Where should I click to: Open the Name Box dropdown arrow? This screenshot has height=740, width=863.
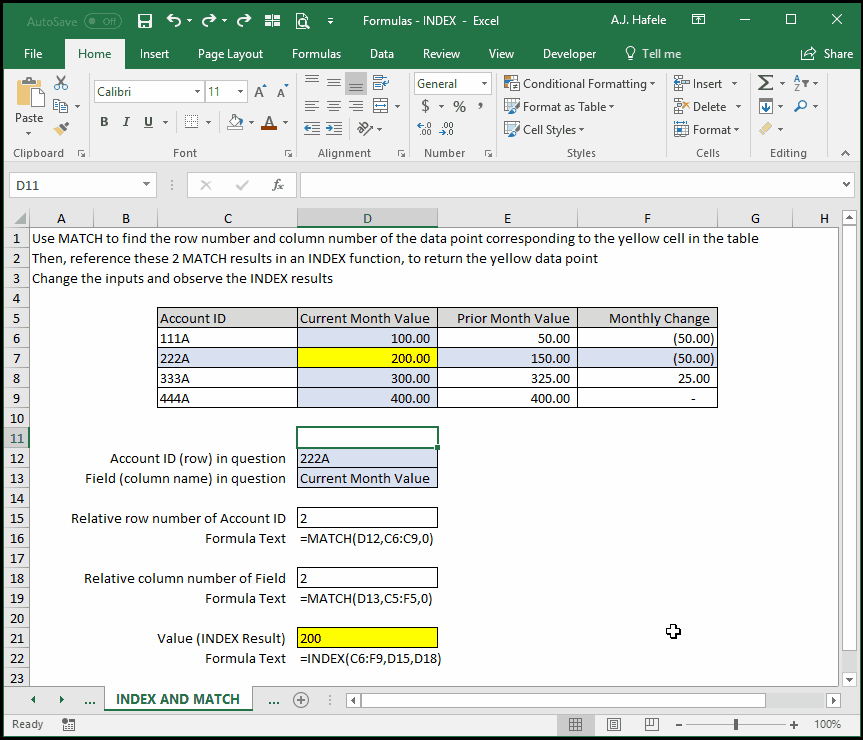click(x=146, y=185)
